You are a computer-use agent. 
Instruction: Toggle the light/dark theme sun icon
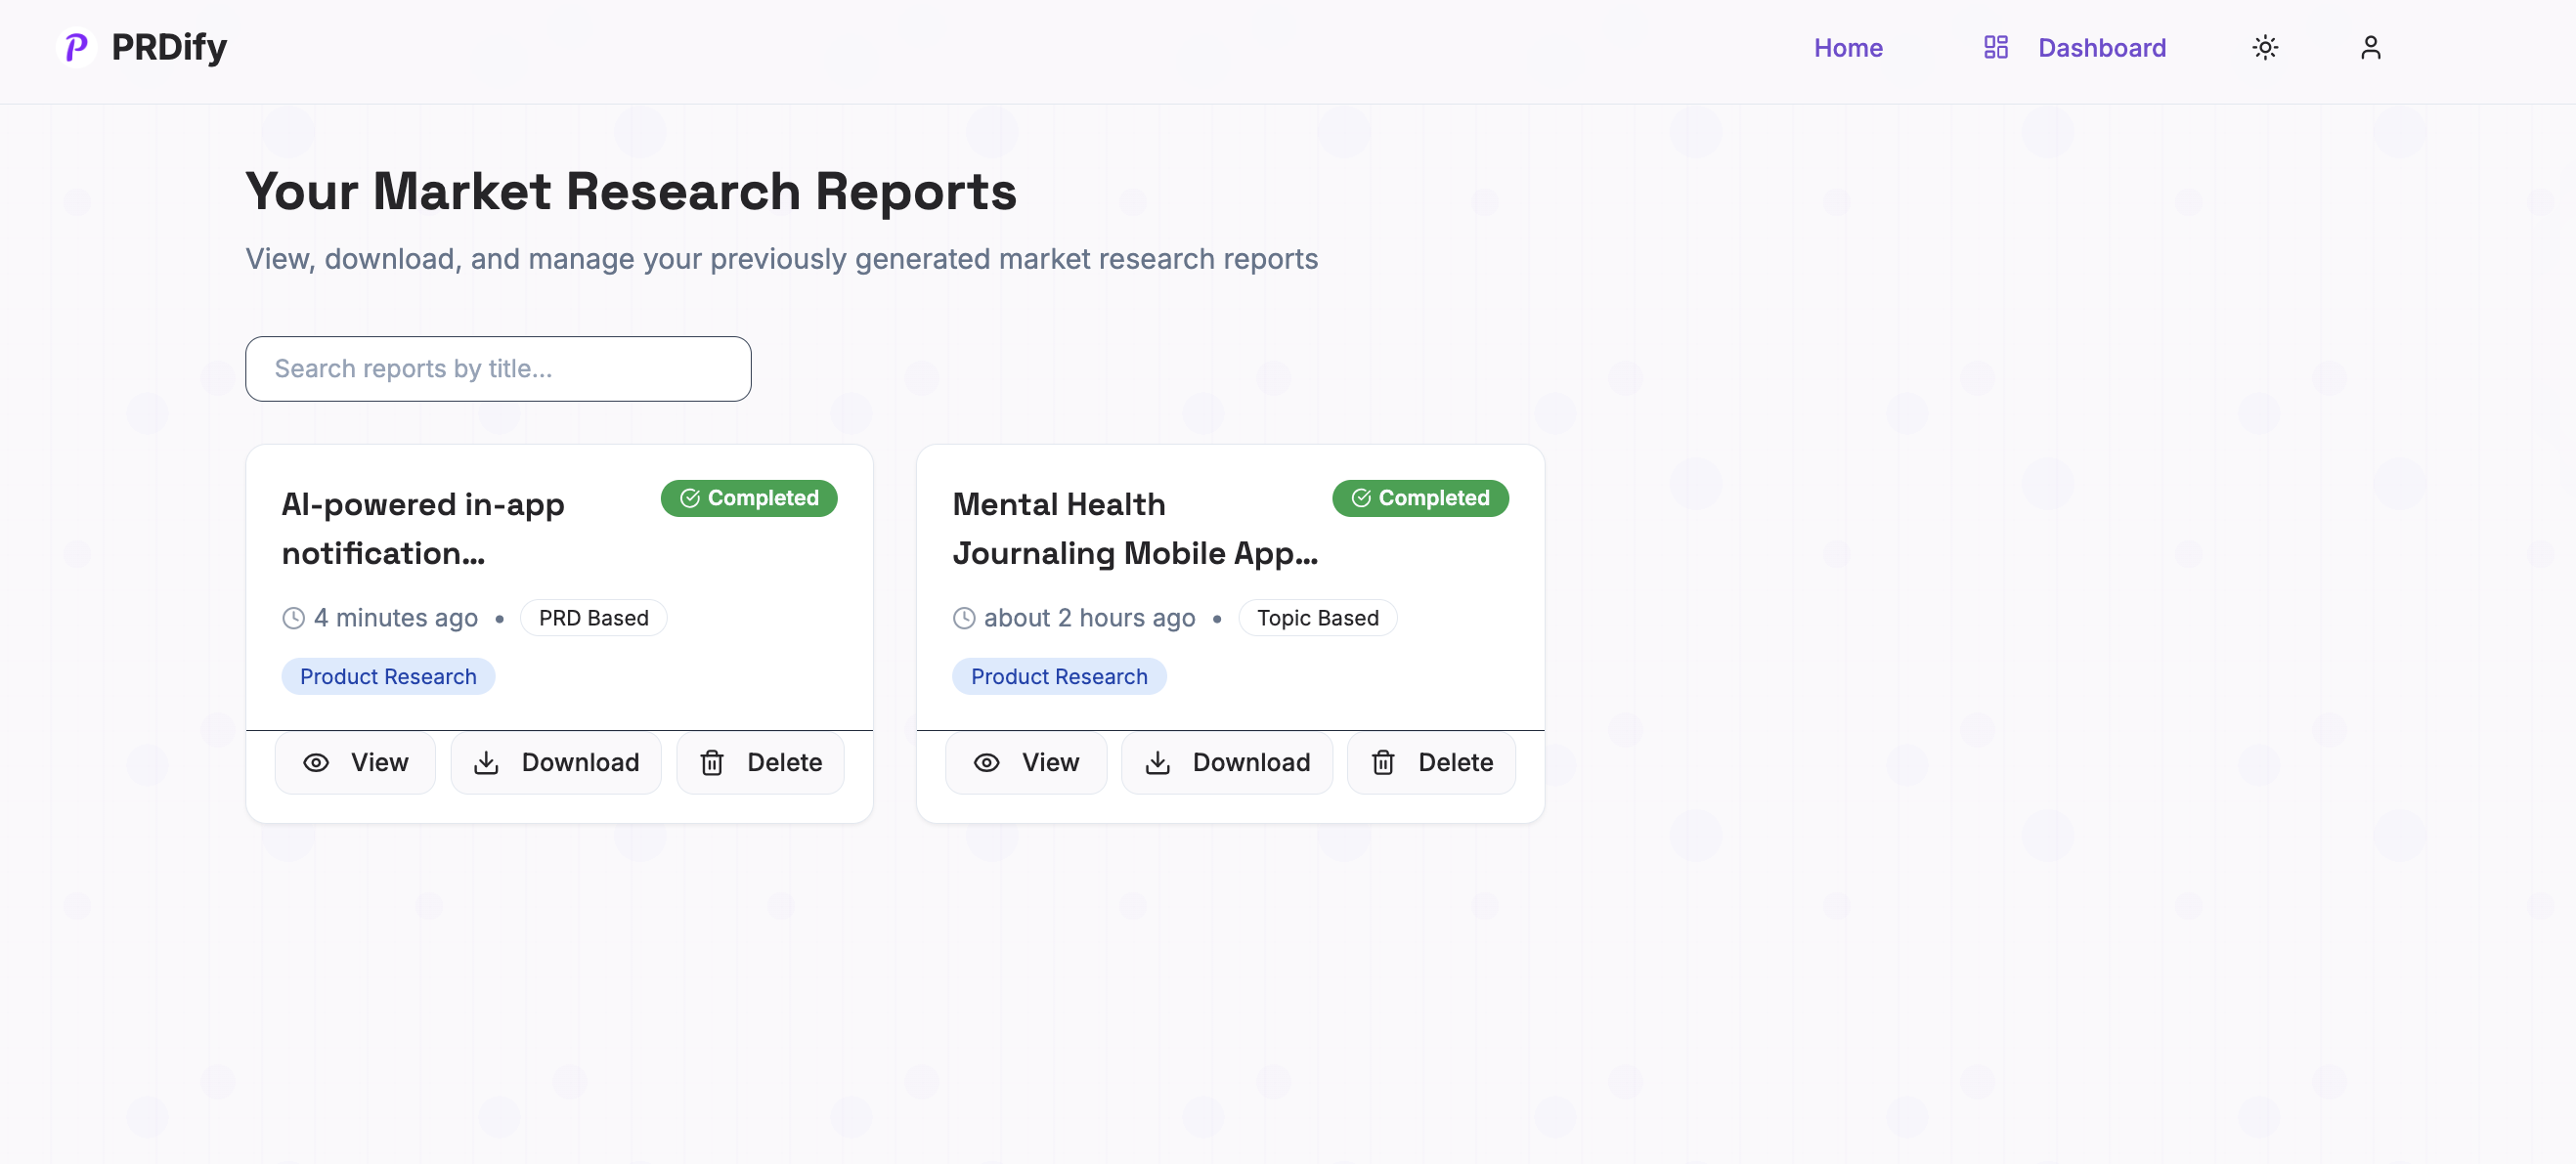point(2265,47)
